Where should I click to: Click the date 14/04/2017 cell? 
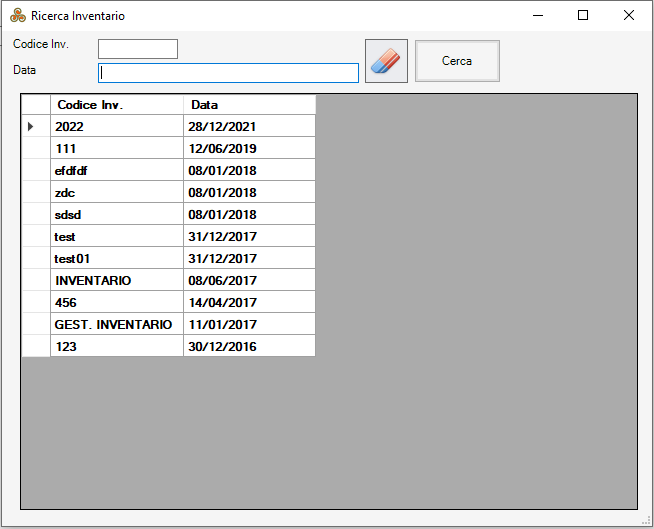click(249, 302)
